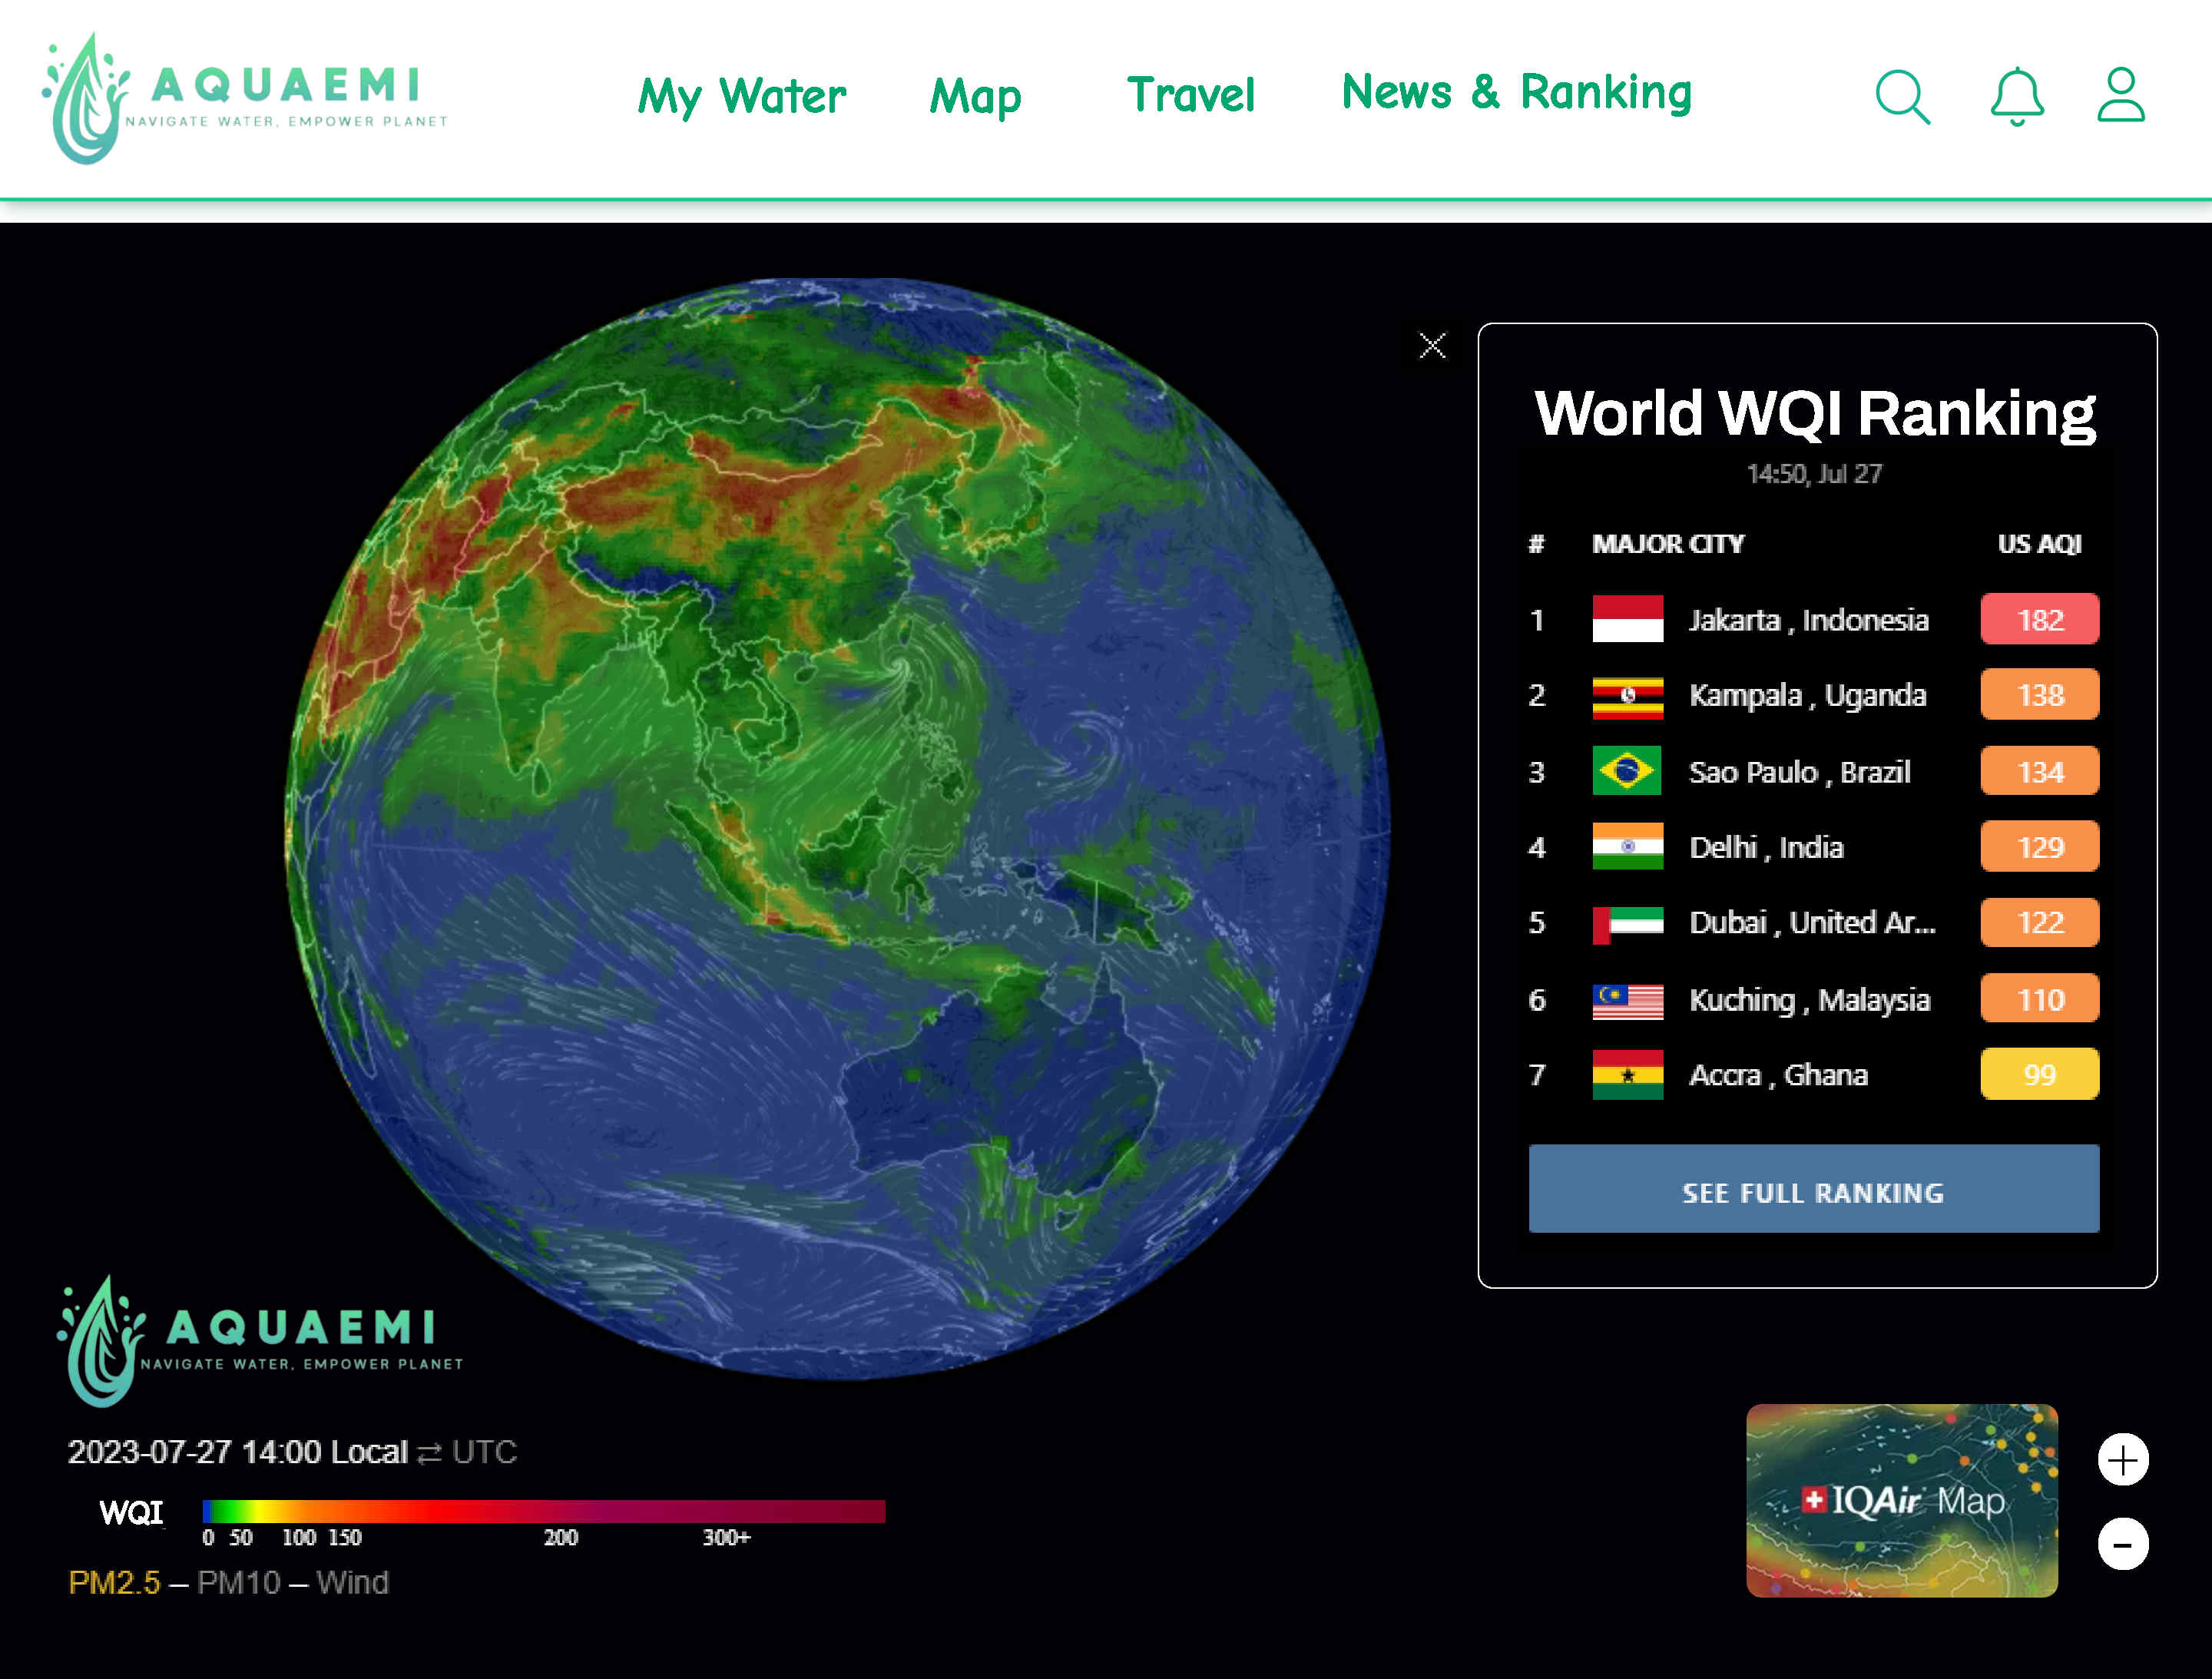This screenshot has width=2212, height=1679.
Task: Switch map layer to PM10
Action: click(238, 1582)
